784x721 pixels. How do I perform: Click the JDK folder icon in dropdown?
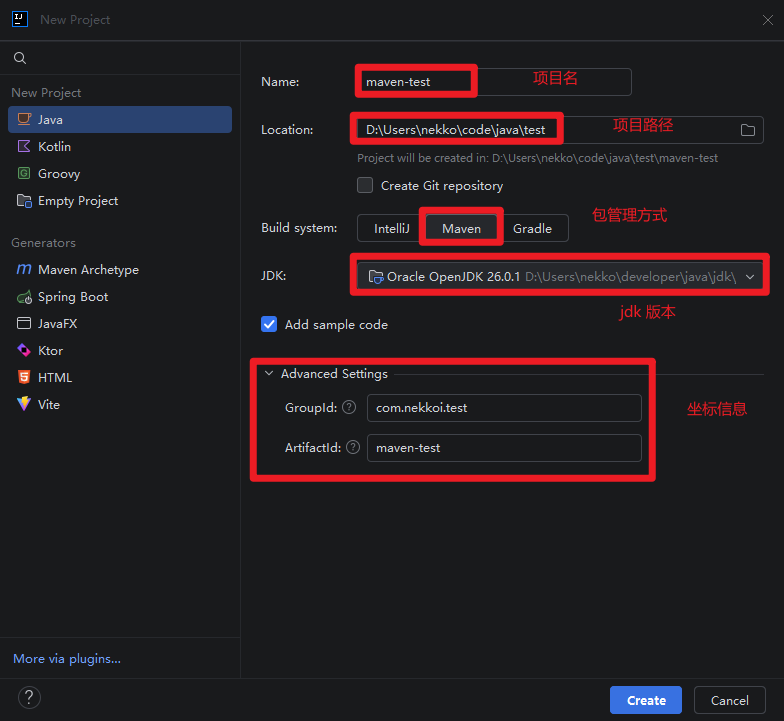click(x=376, y=276)
